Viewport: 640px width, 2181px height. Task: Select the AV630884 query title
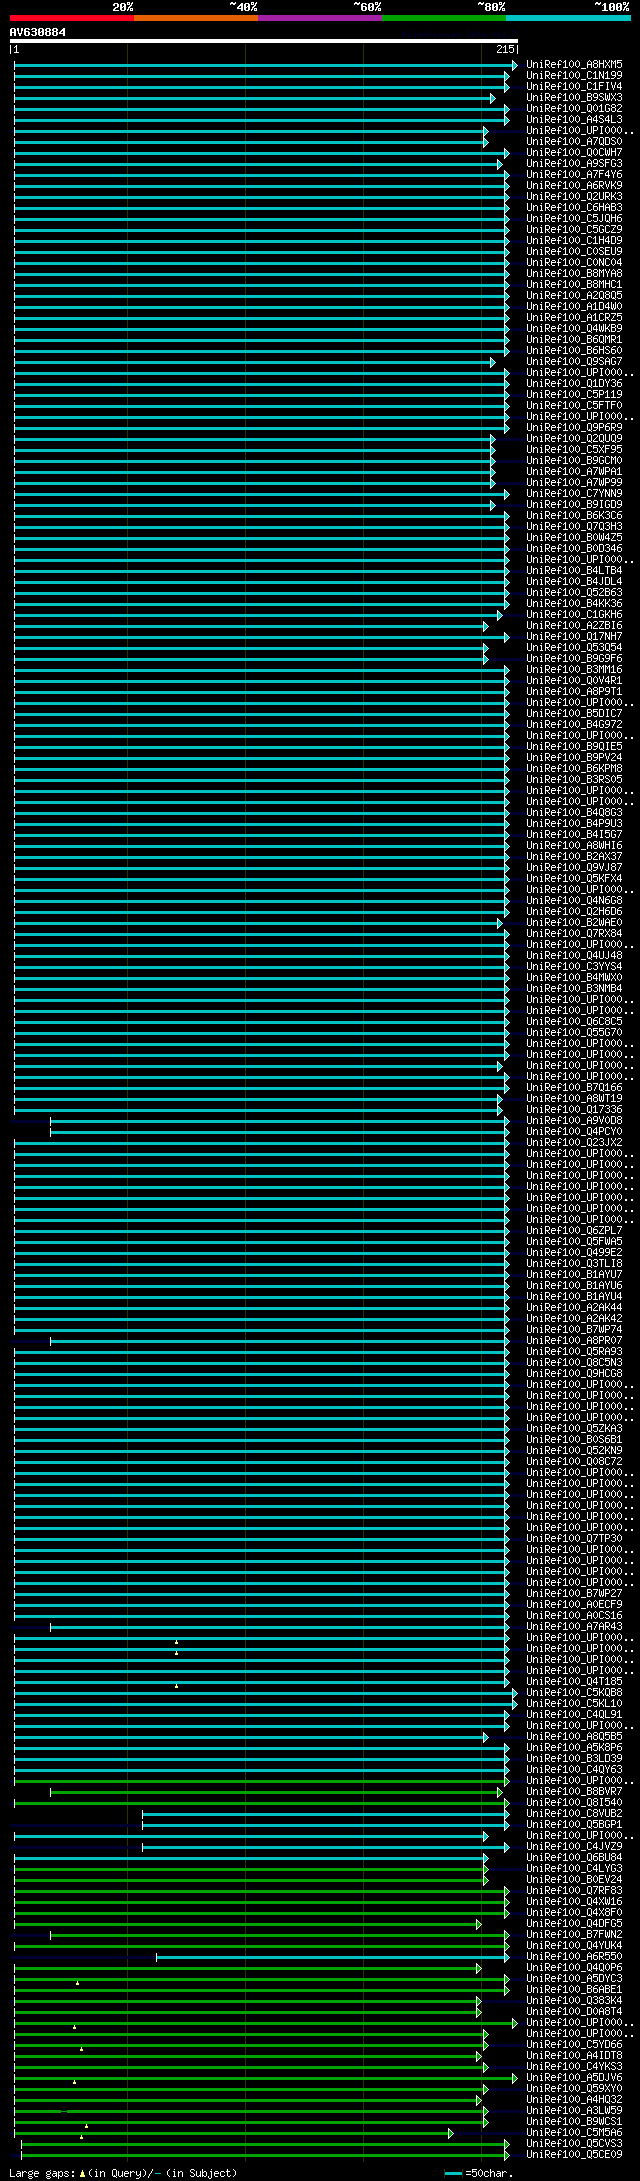pos(38,32)
